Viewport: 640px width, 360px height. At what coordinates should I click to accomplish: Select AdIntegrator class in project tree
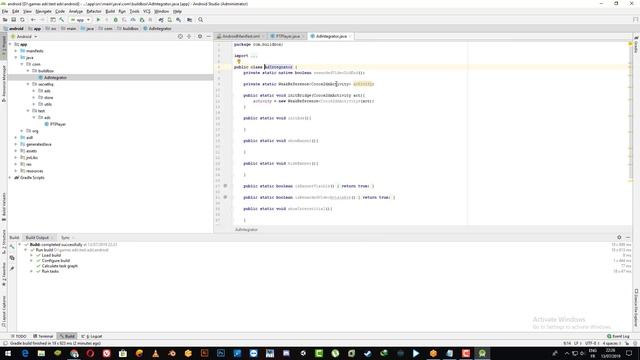pyautogui.click(x=55, y=78)
